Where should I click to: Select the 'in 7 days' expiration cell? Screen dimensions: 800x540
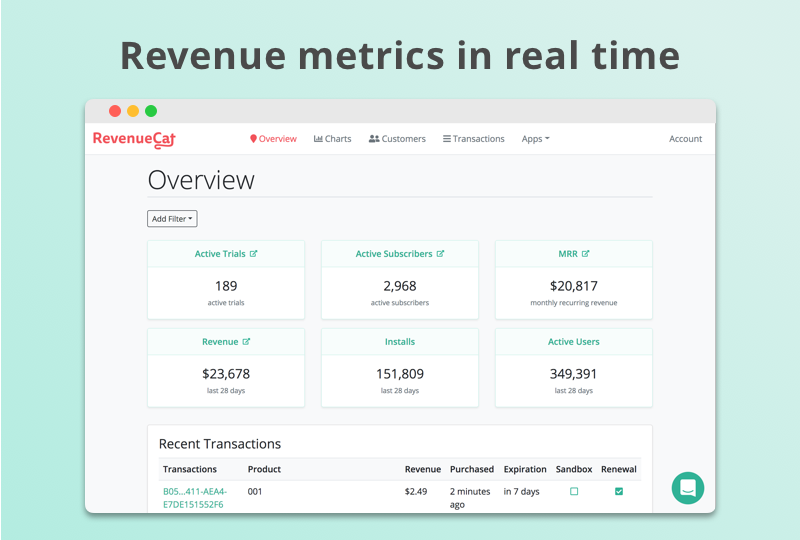(521, 492)
